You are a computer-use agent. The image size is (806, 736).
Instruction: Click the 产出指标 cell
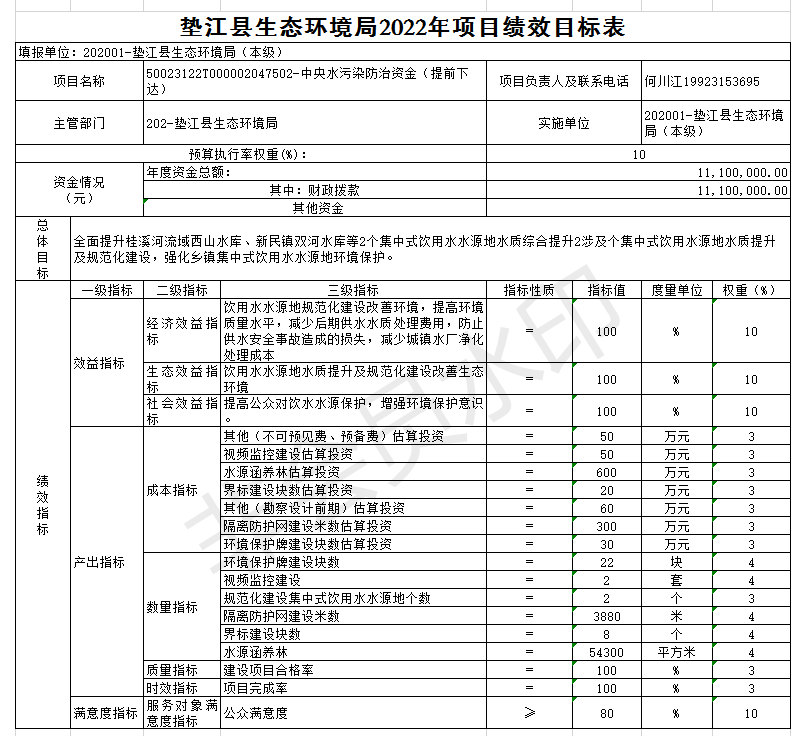tap(107, 562)
